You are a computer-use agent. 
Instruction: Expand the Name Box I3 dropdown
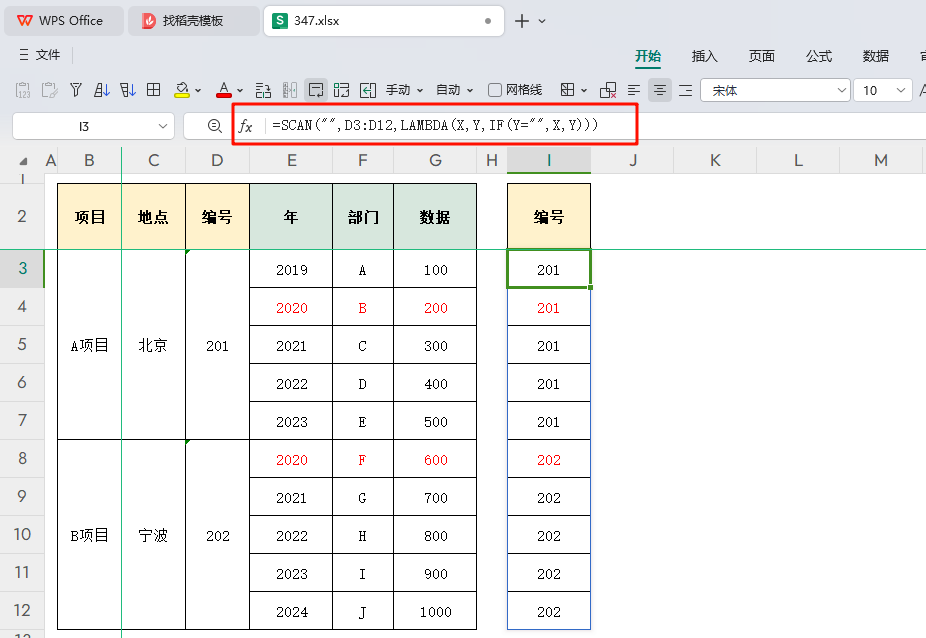[x=163, y=126]
